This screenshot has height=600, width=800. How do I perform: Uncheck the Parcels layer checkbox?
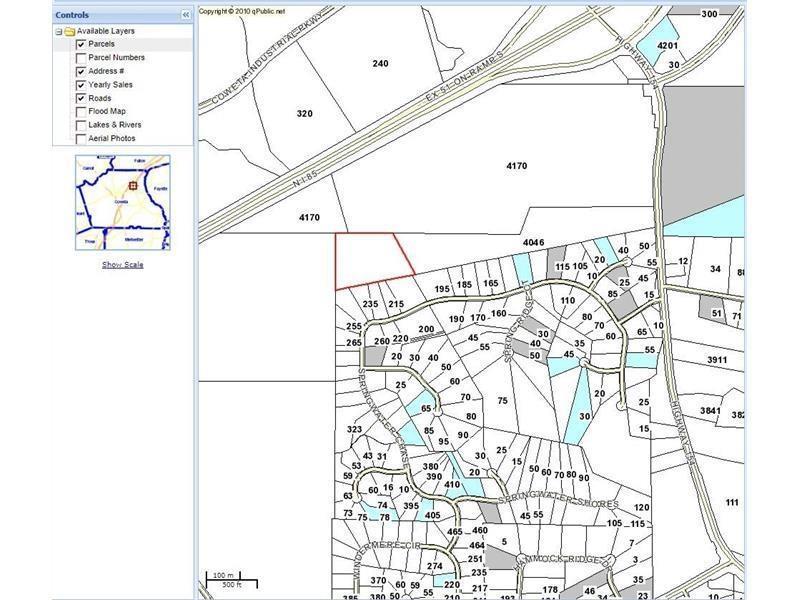(x=81, y=44)
